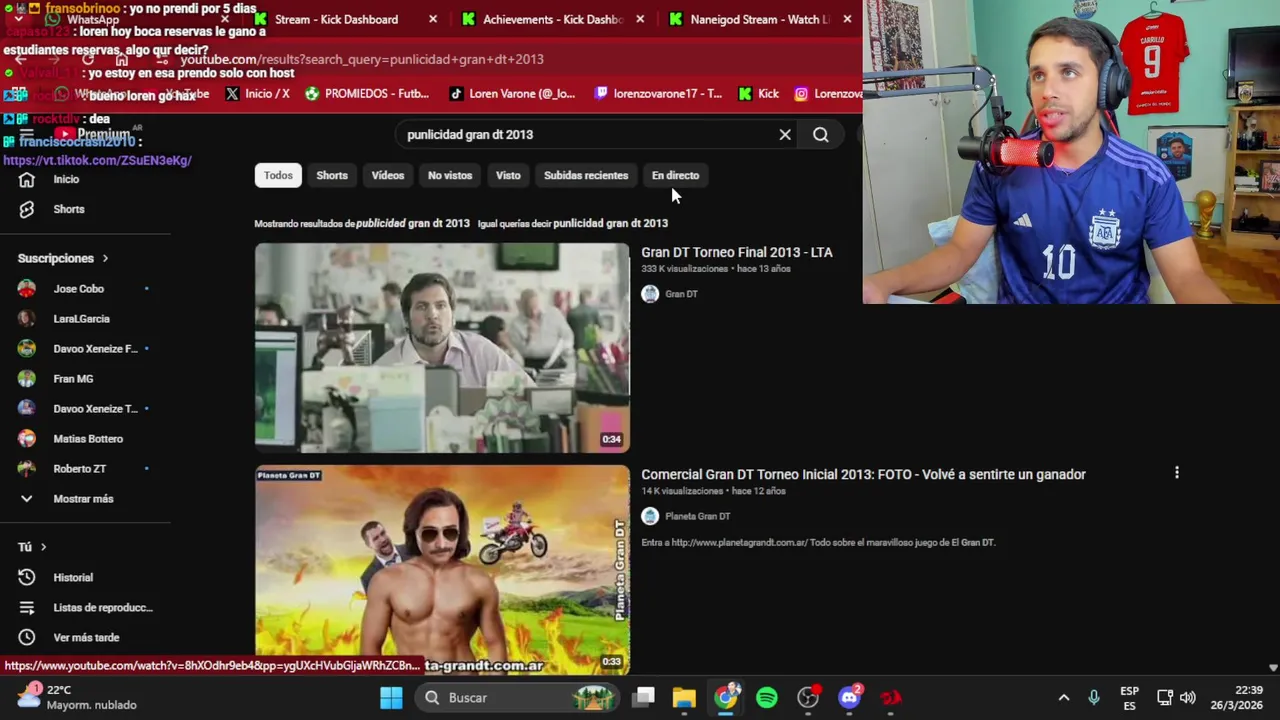Viewport: 1280px width, 720px height.
Task: Close the Achievements - Kick tab
Action: click(640, 19)
